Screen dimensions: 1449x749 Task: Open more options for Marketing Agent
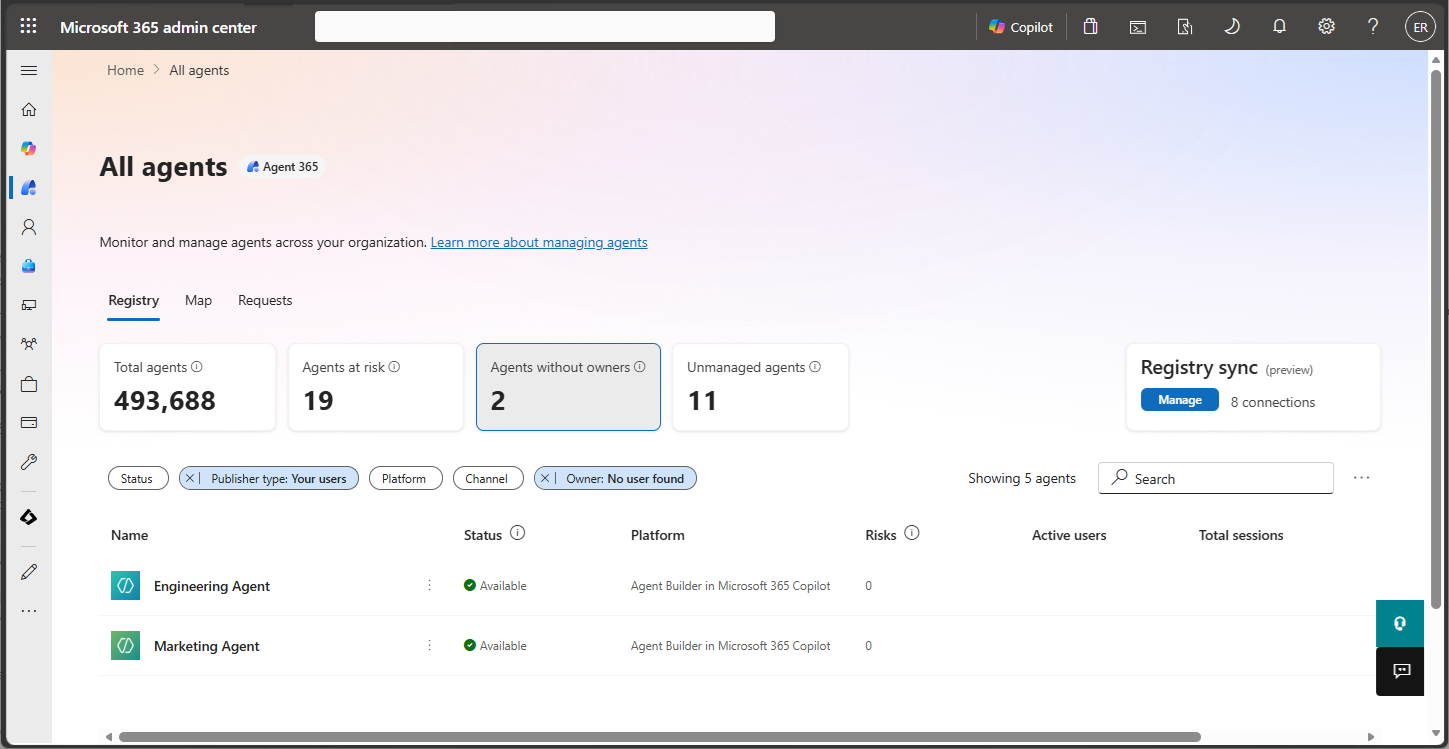[430, 646]
